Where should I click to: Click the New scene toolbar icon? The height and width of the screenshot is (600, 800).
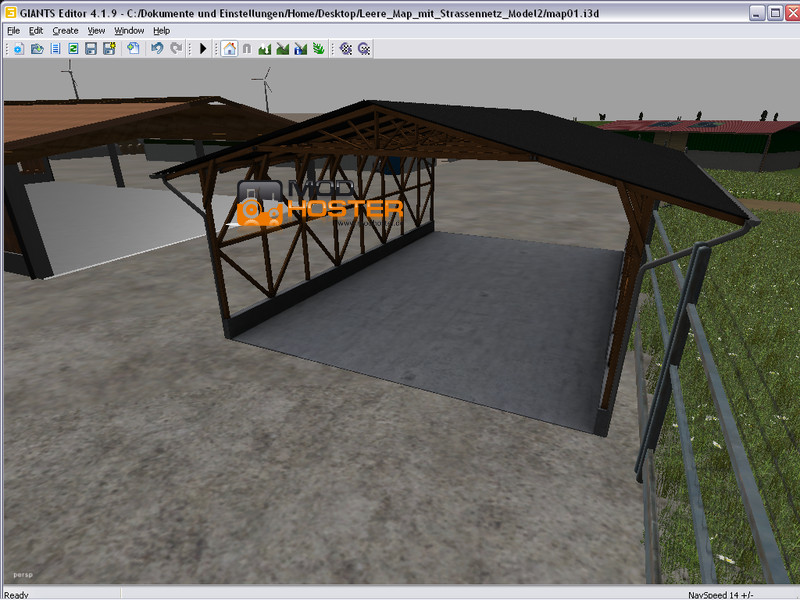click(18, 49)
